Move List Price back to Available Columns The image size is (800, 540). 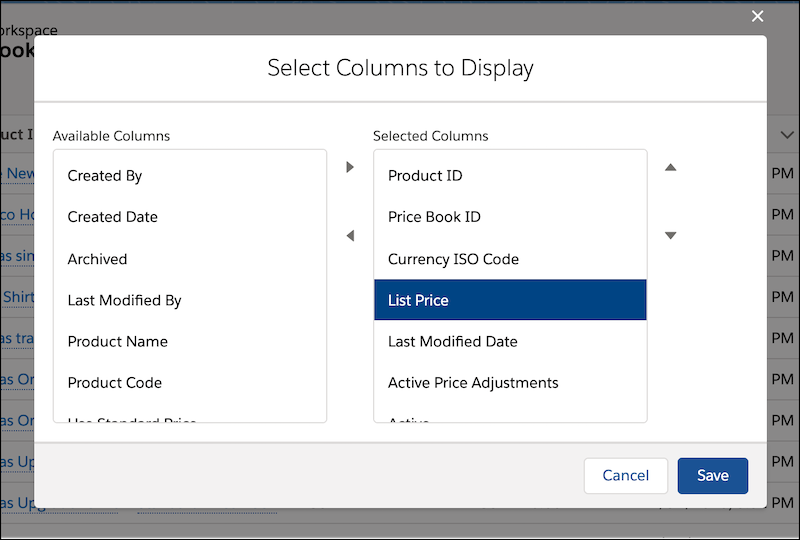[x=350, y=235]
